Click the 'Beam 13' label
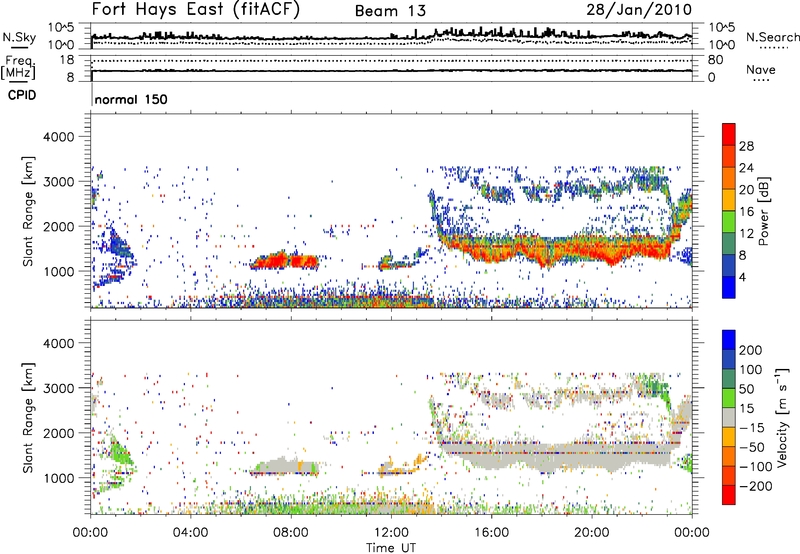The image size is (800, 554). 390,11
